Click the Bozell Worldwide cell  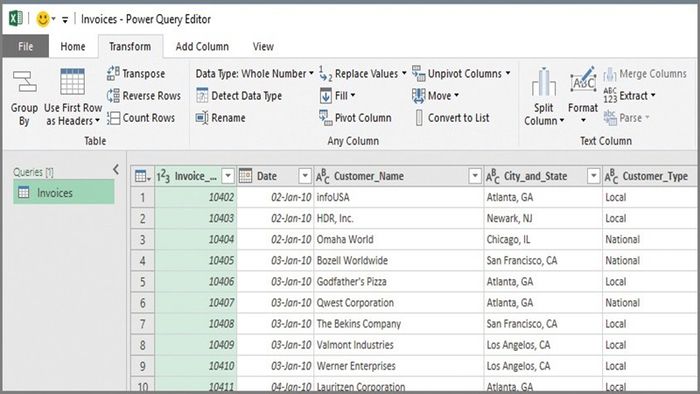pos(399,260)
